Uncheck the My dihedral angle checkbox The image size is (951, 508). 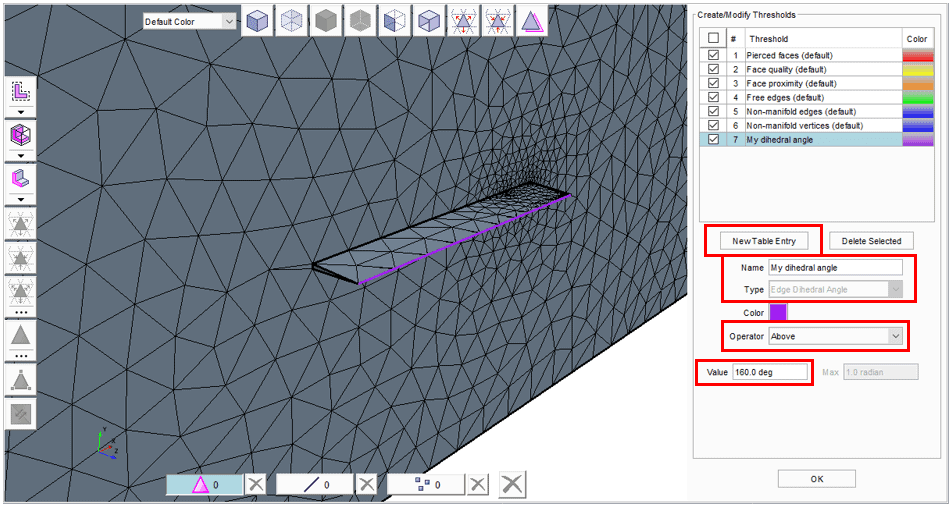pos(713,139)
